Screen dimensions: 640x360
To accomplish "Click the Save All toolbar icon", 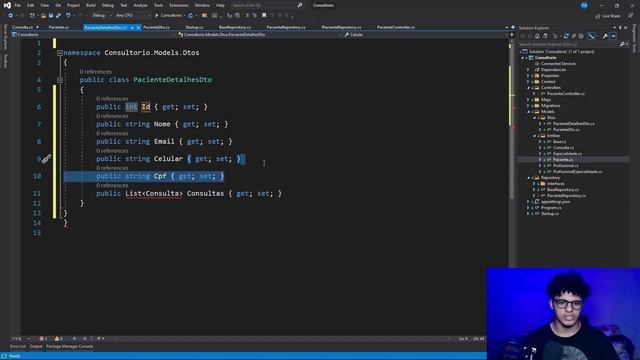I will [x=58, y=16].
